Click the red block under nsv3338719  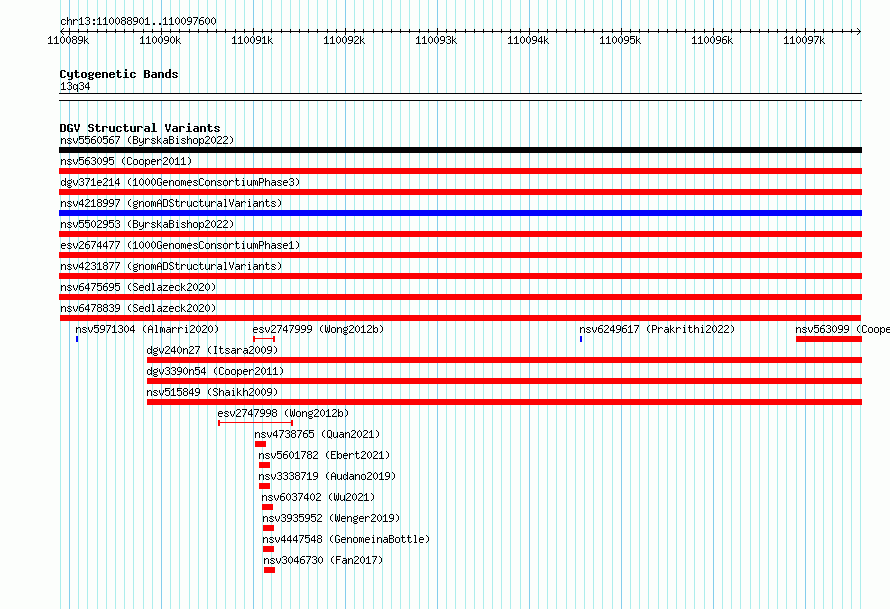[x=265, y=486]
